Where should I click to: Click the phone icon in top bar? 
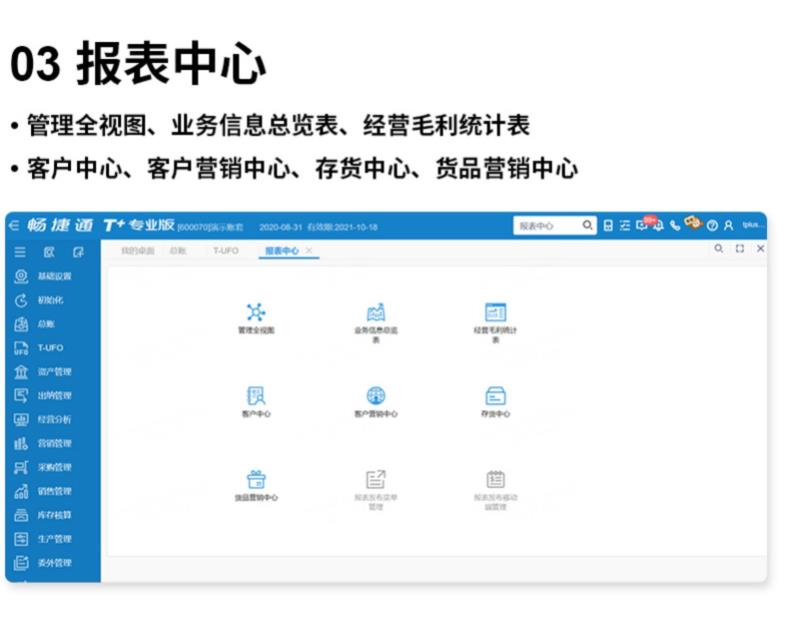tap(675, 225)
